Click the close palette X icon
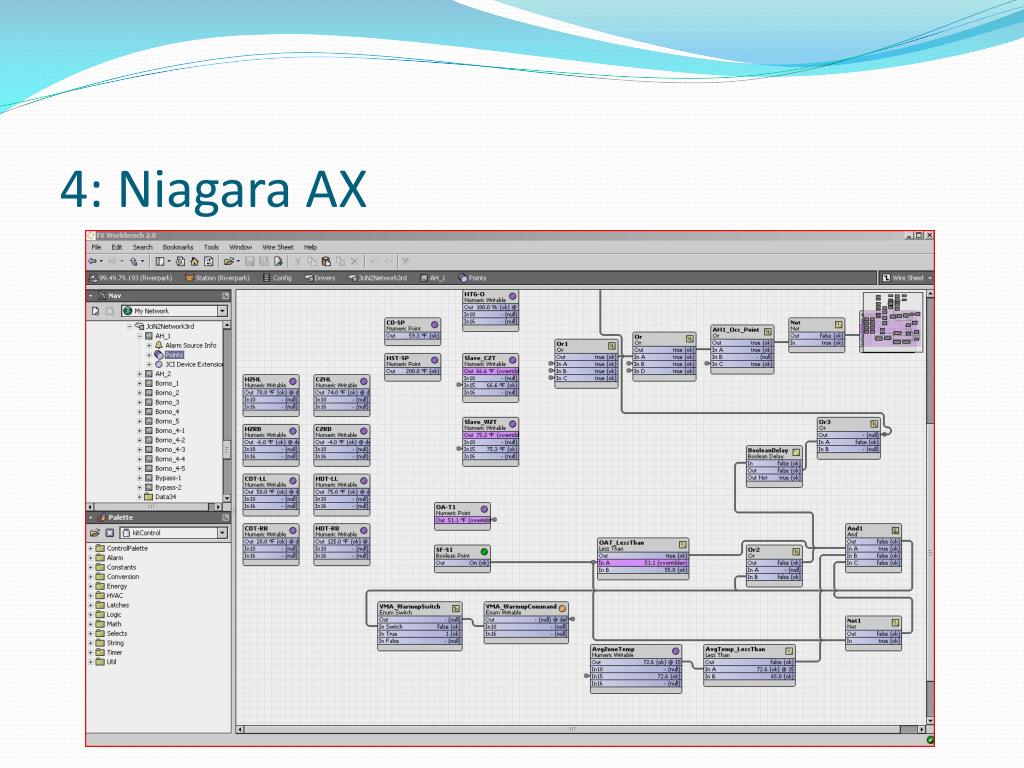The image size is (1024, 768). 110,533
